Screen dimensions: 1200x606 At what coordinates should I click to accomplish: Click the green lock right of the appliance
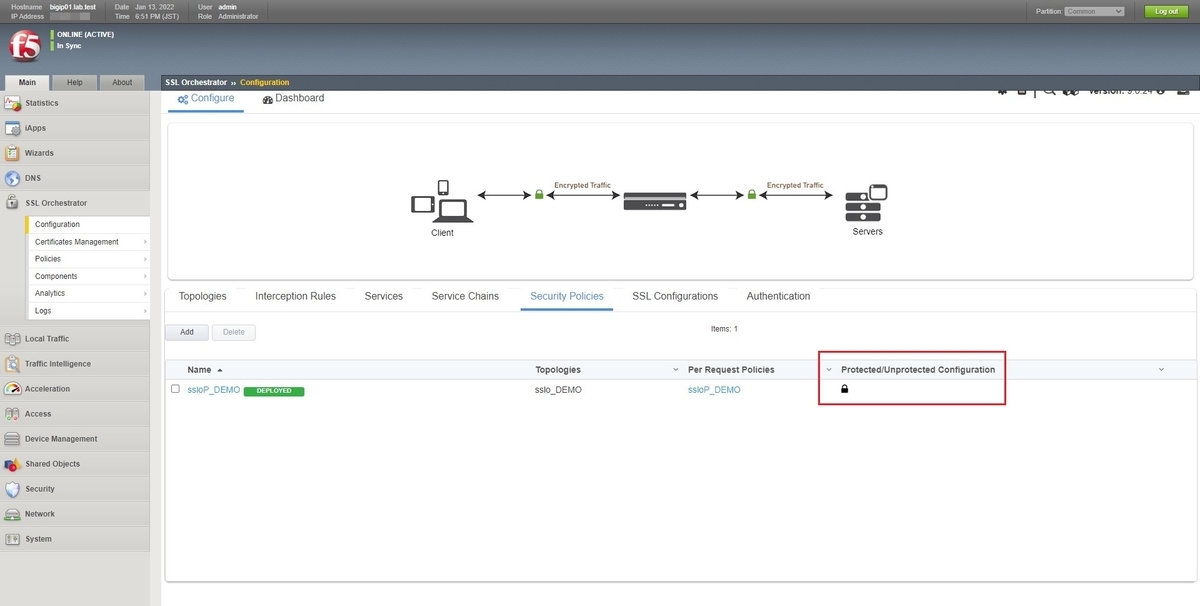(x=752, y=195)
